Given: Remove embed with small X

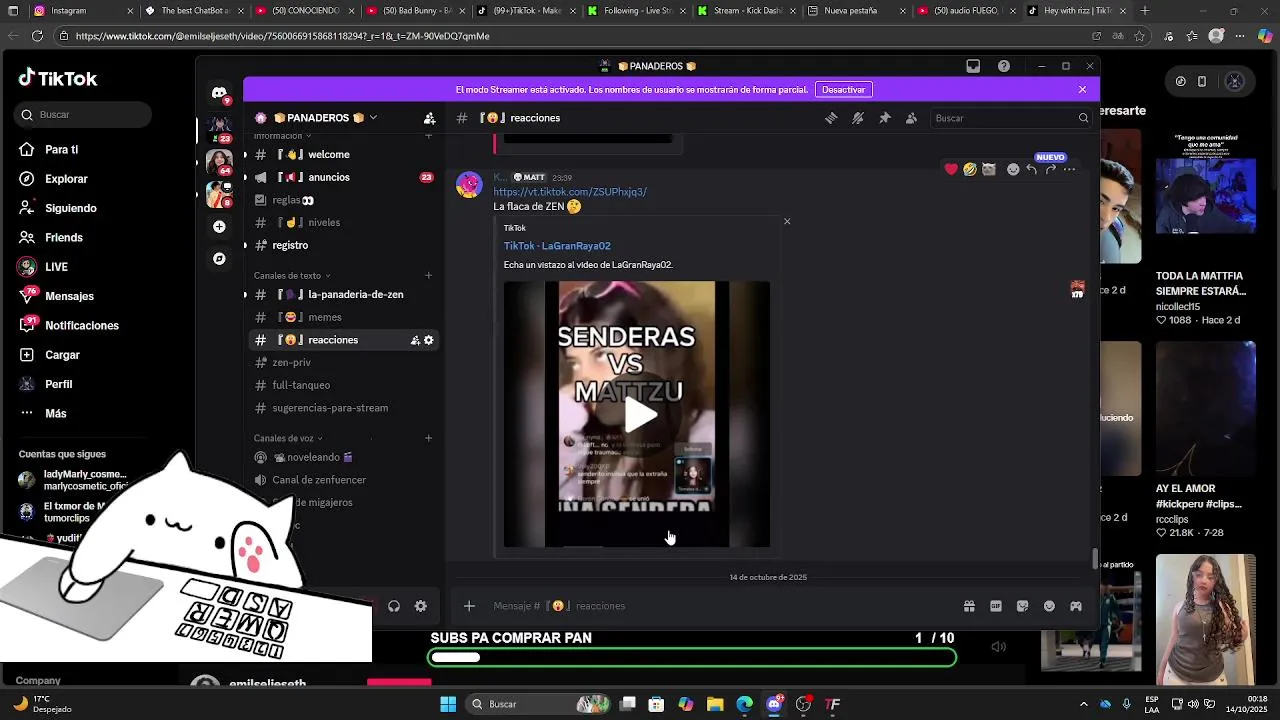Looking at the screenshot, I should pyautogui.click(x=787, y=221).
